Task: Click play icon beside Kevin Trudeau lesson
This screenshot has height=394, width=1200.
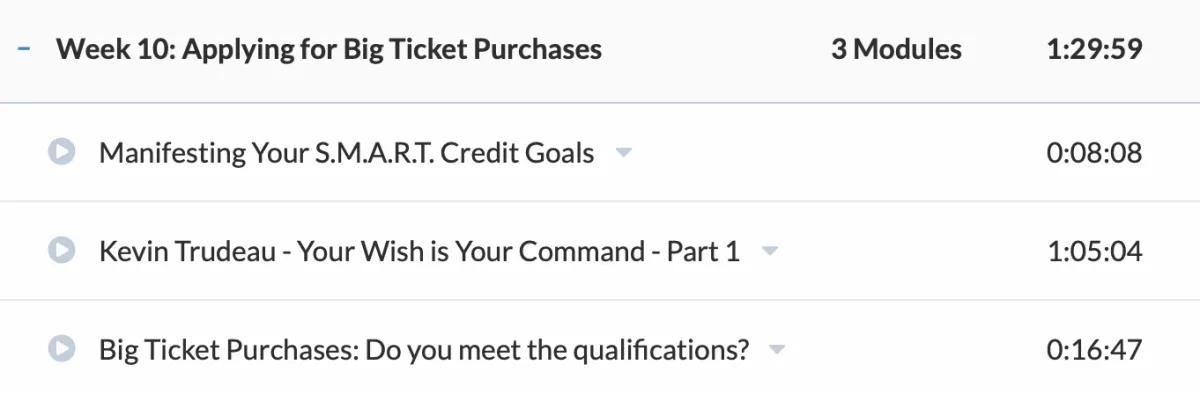Action: click(62, 250)
